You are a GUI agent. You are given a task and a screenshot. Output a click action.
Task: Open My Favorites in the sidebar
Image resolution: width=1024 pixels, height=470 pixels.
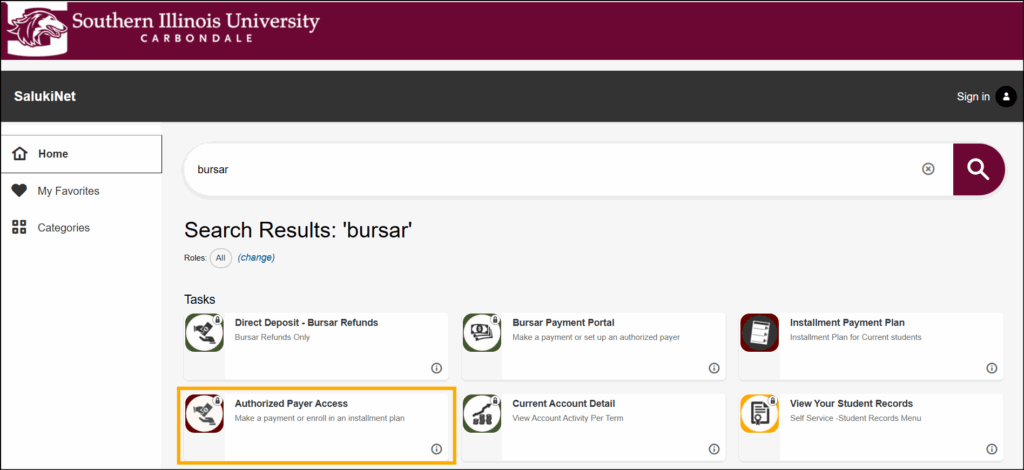68,191
